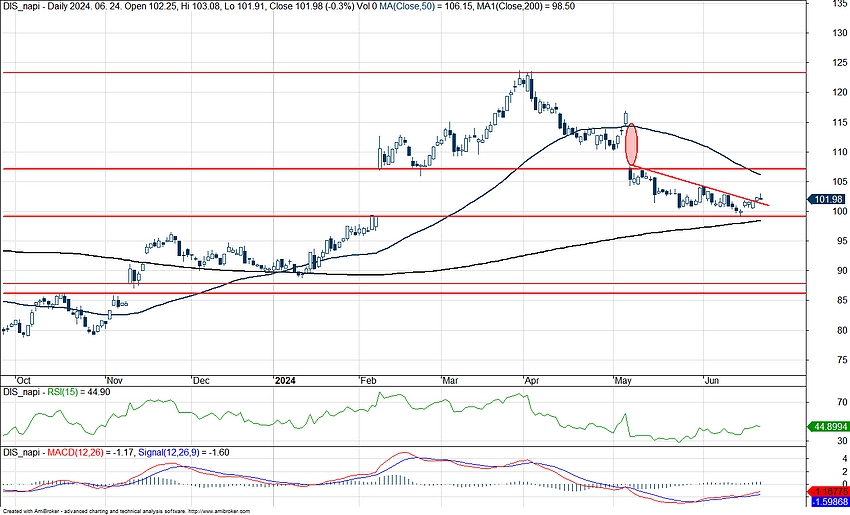This screenshot has width=850, height=515.
Task: Select the Mar label on the time axis
Action: [450, 381]
